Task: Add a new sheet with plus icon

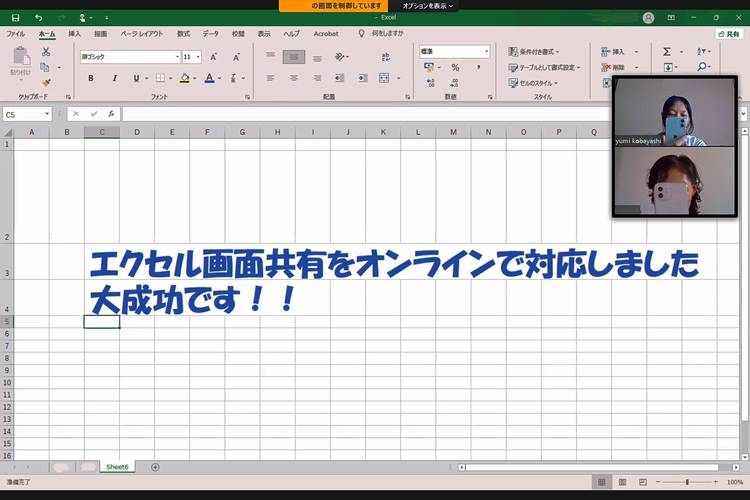Action: (x=155, y=467)
